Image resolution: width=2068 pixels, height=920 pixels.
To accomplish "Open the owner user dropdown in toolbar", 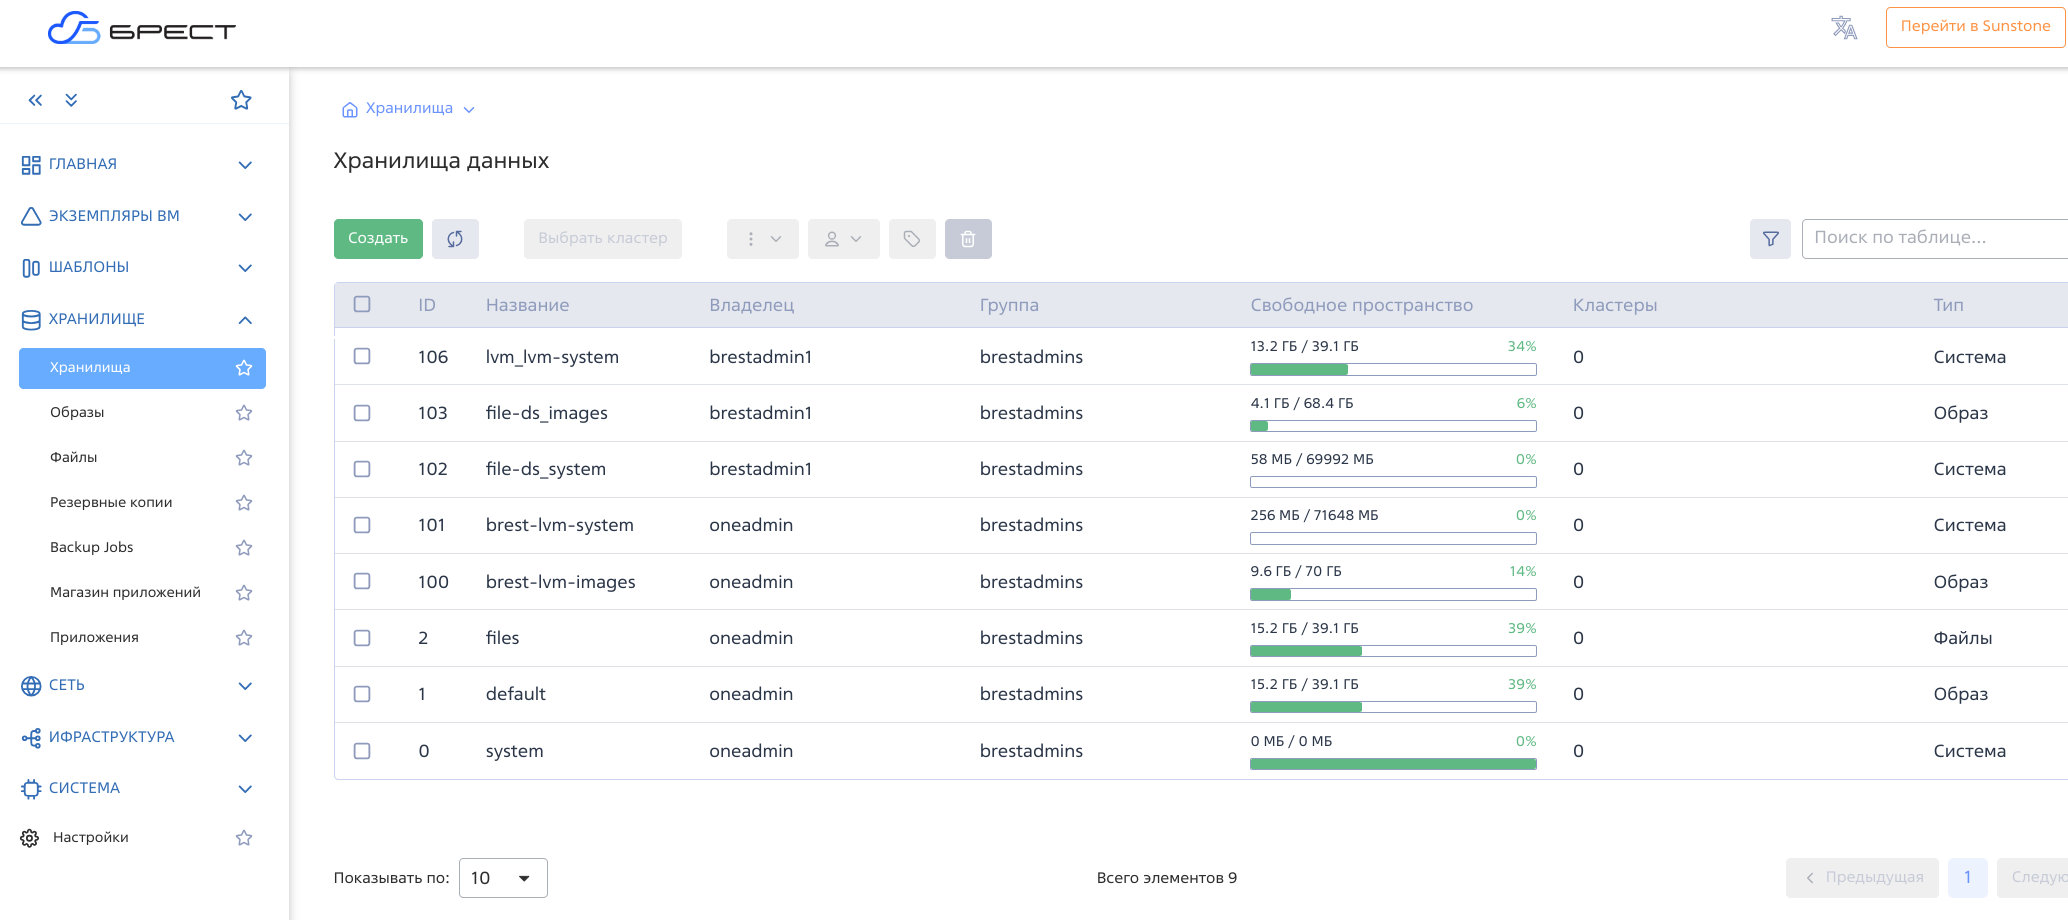I will pyautogui.click(x=843, y=239).
